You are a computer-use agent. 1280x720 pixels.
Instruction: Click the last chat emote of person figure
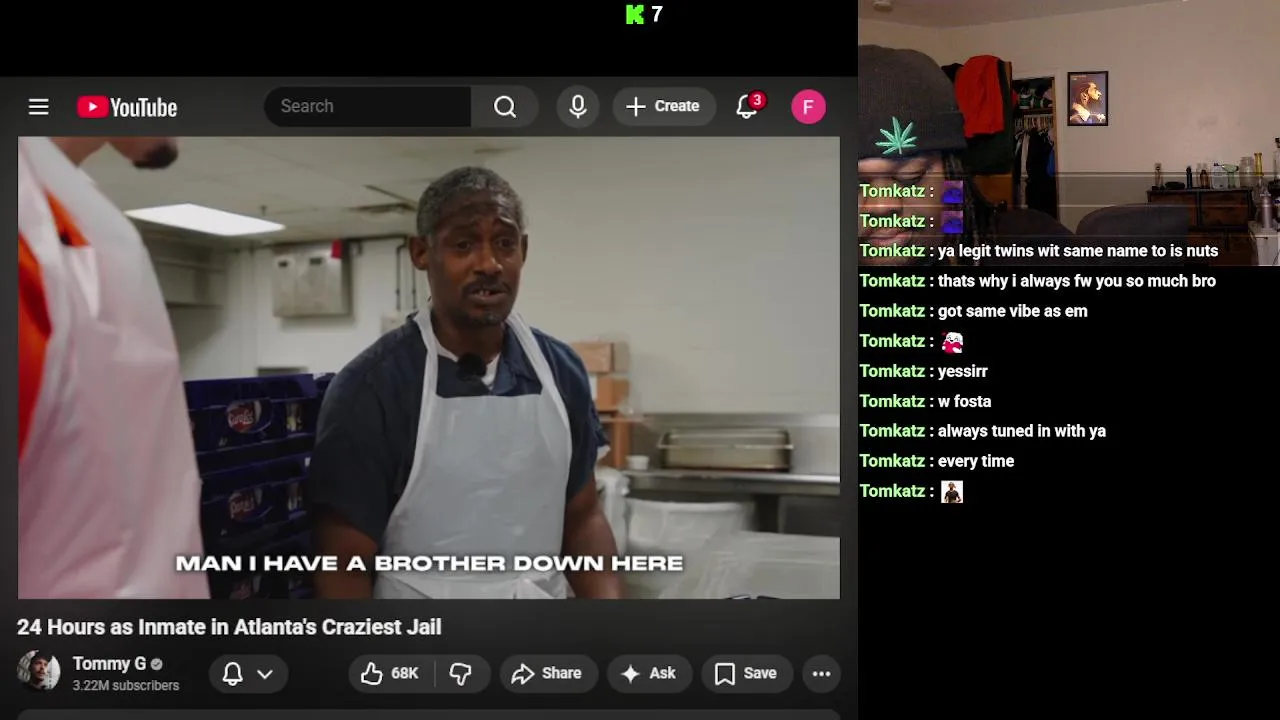pyautogui.click(x=952, y=492)
